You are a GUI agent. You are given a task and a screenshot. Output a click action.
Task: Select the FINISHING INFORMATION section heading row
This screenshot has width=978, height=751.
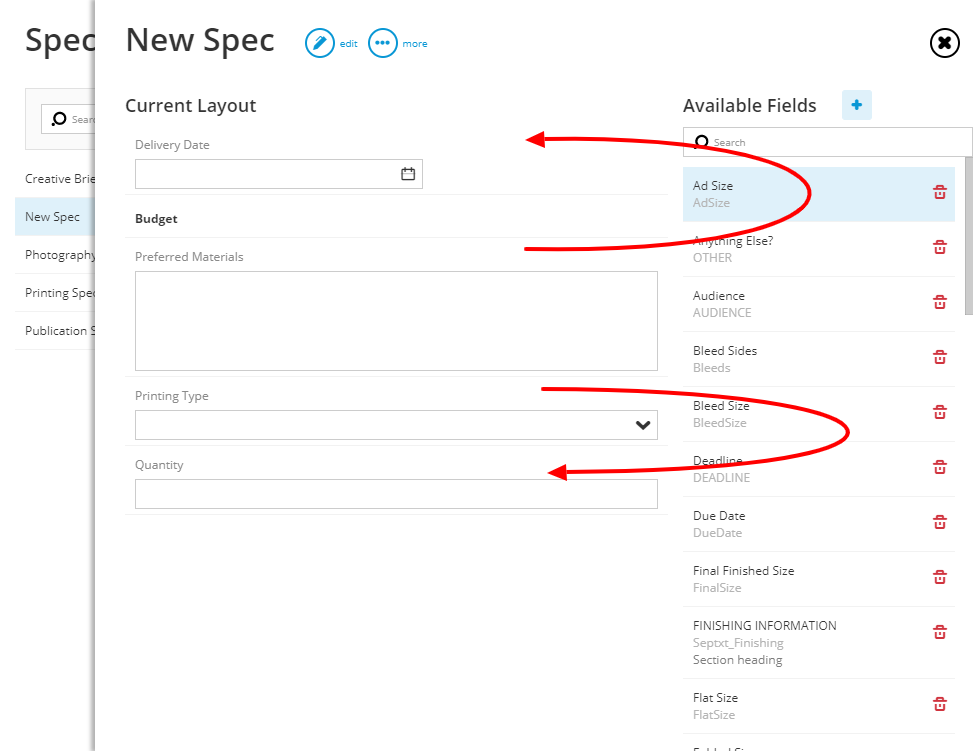(819, 642)
